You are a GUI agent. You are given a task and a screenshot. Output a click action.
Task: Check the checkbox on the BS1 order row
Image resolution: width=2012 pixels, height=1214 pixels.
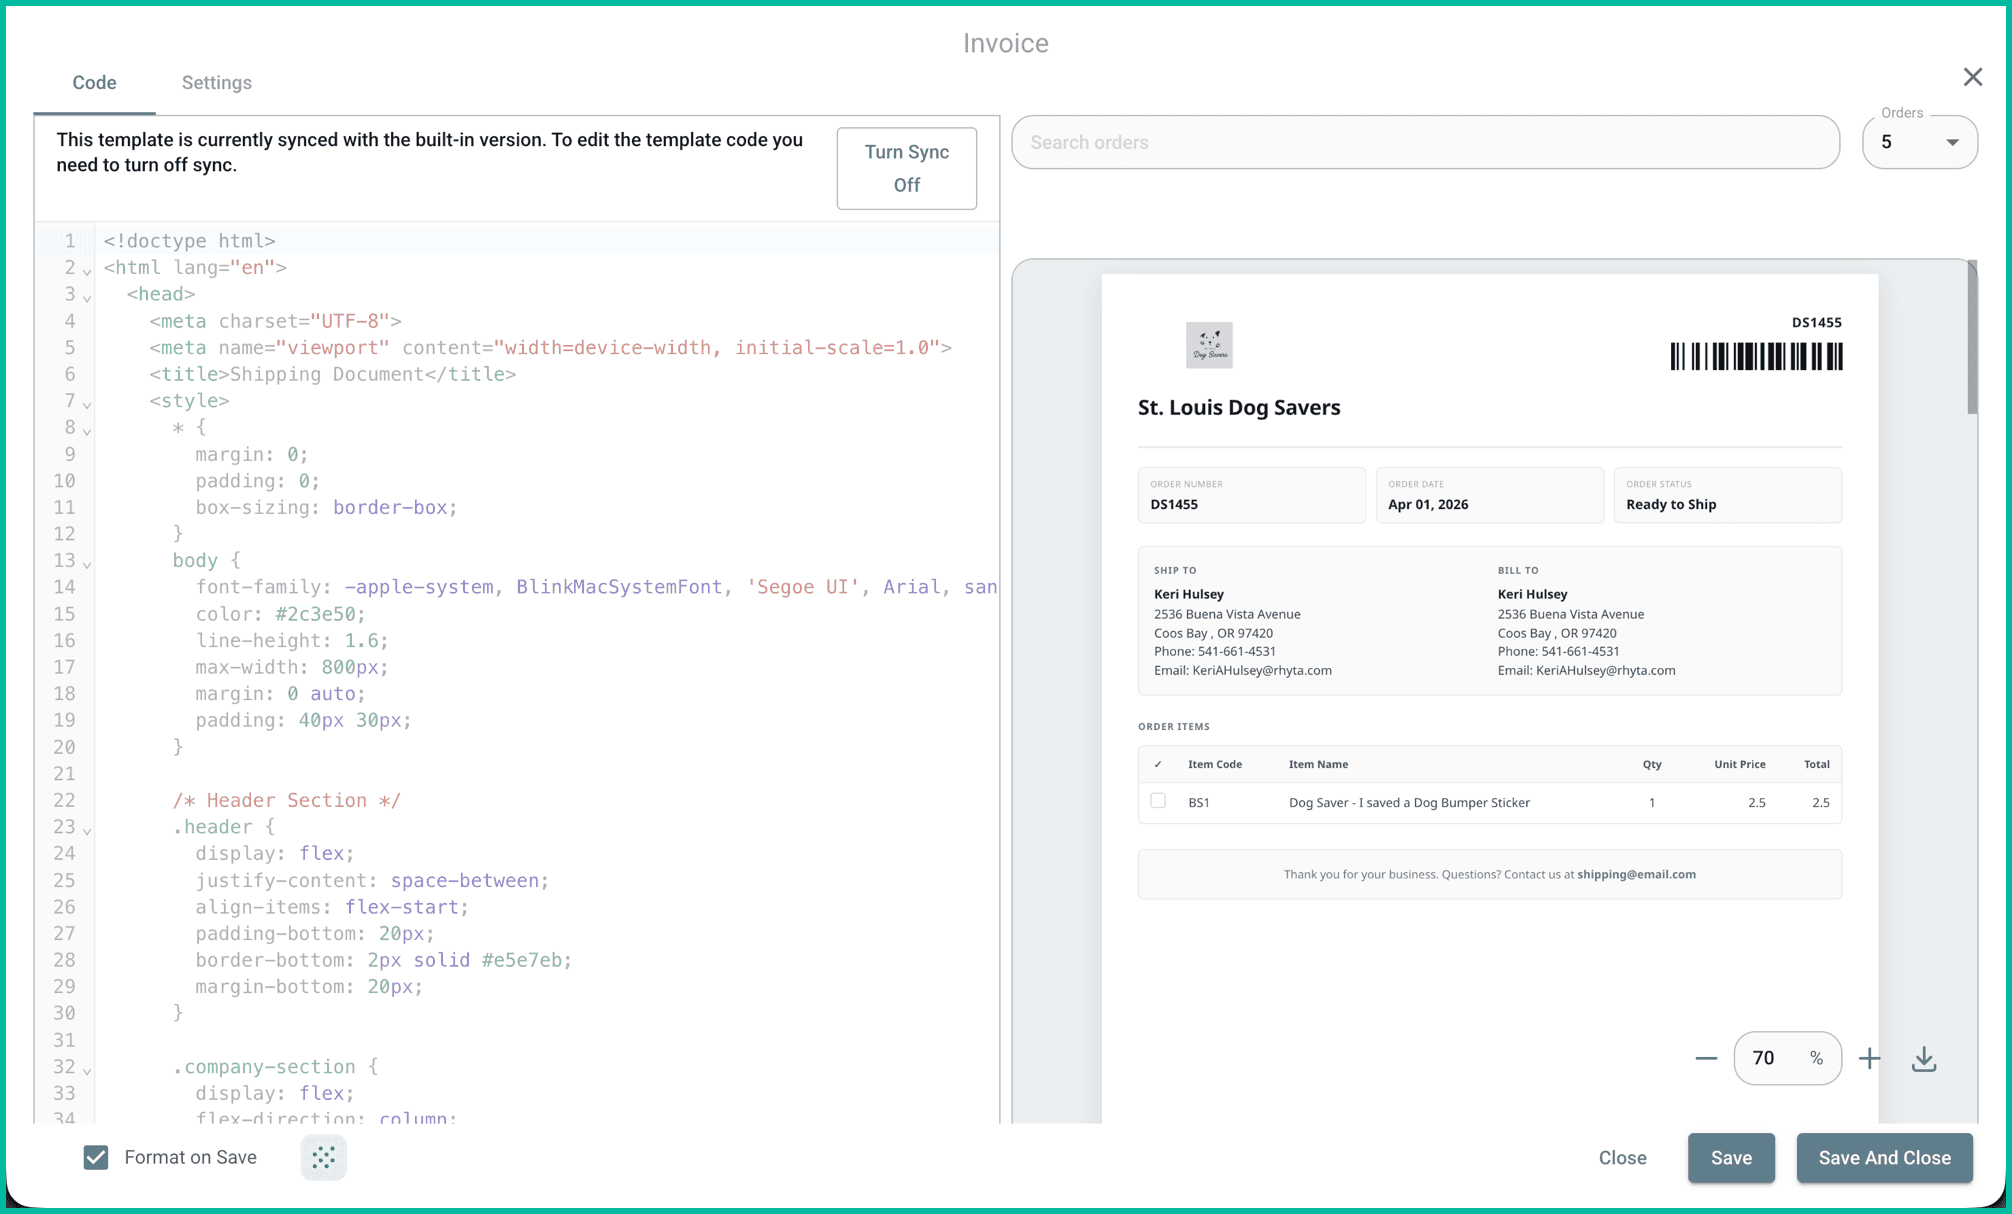(1158, 801)
